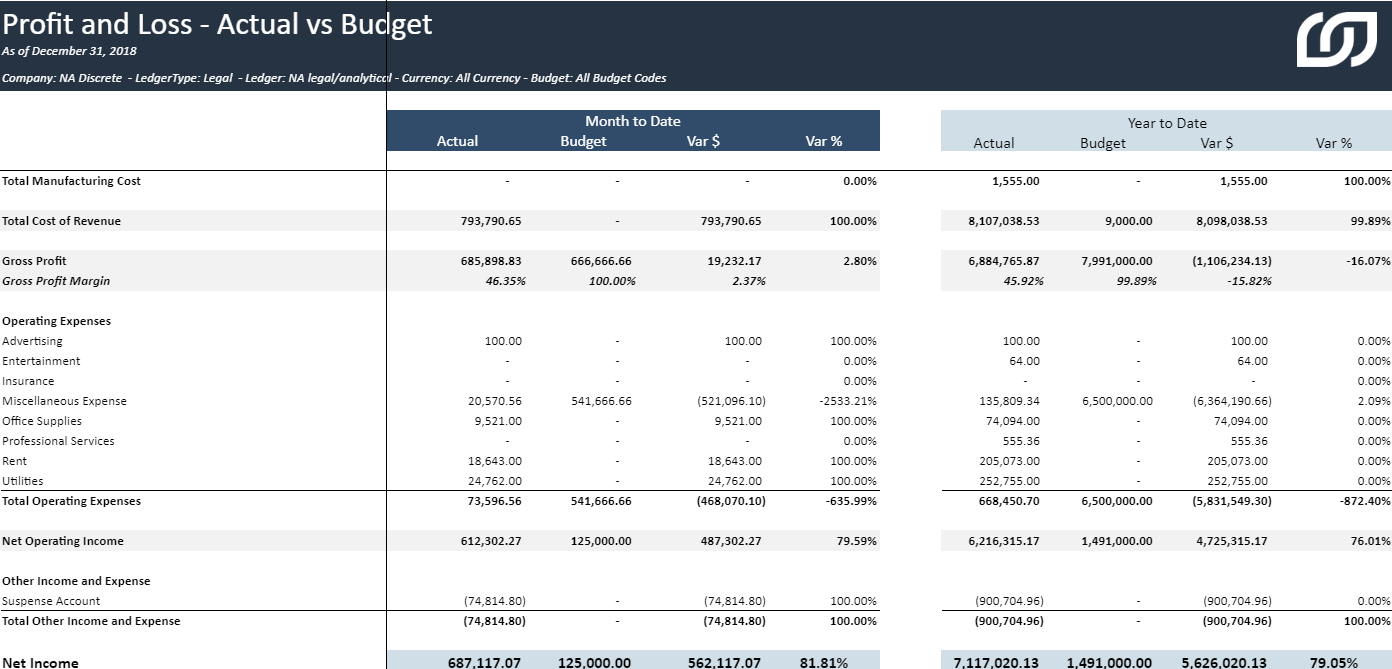The image size is (1392, 669).
Task: Click the Net Income row label
Action: pos(40,662)
